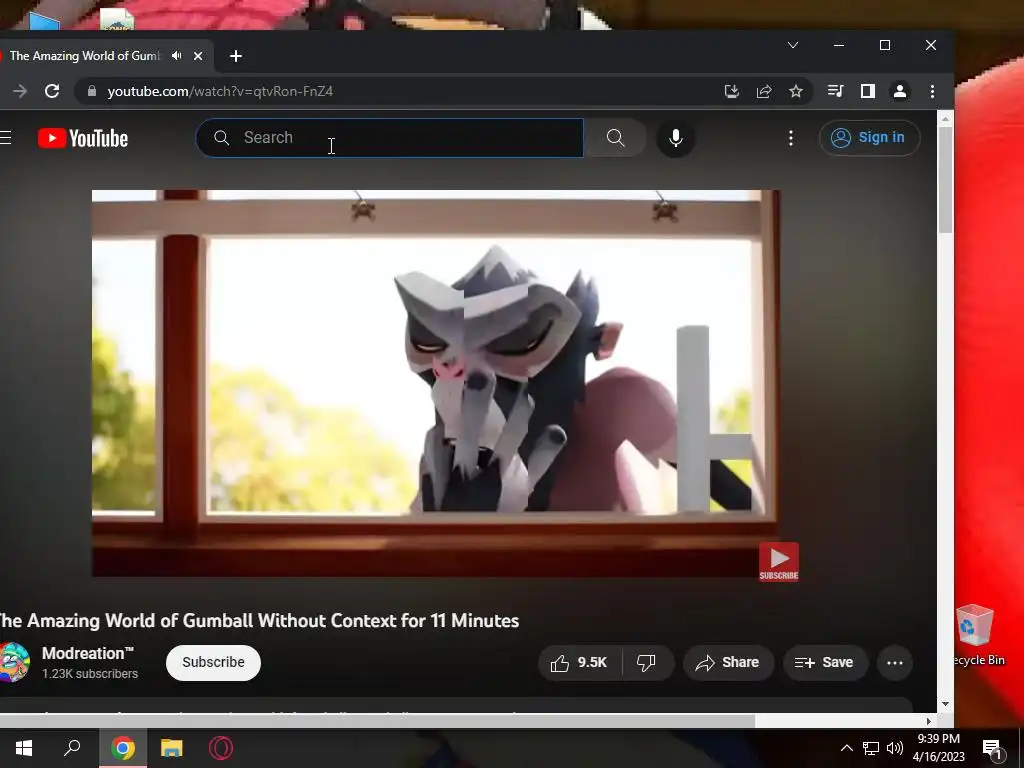Expand the tab search chevron
Image resolution: width=1024 pixels, height=768 pixels.
[x=793, y=45]
